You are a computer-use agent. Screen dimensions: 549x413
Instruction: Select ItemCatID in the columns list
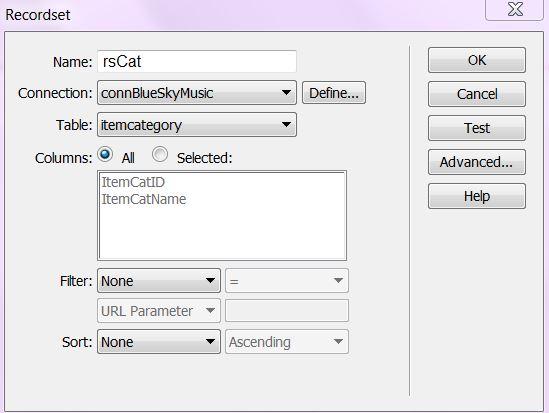[x=133, y=182]
